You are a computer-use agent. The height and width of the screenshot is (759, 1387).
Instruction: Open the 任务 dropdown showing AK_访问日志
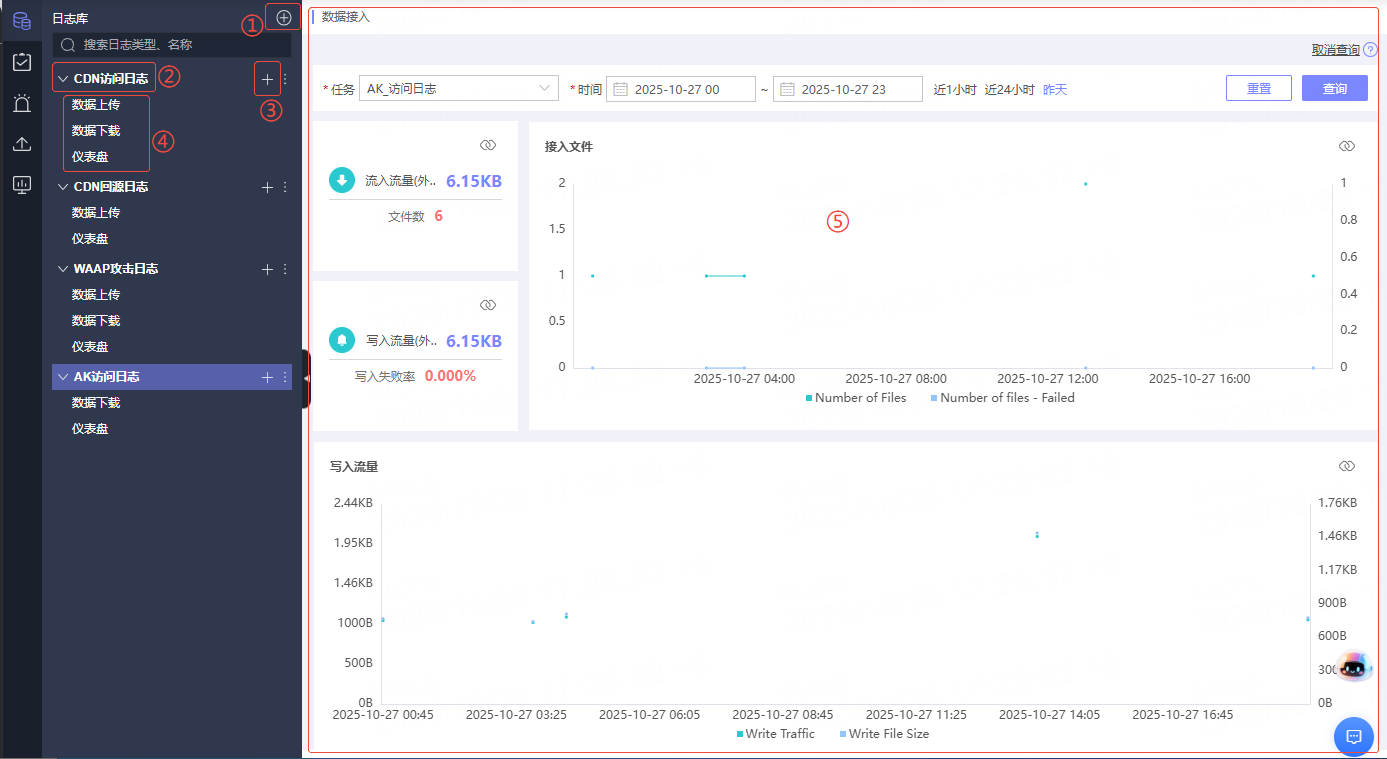point(459,89)
